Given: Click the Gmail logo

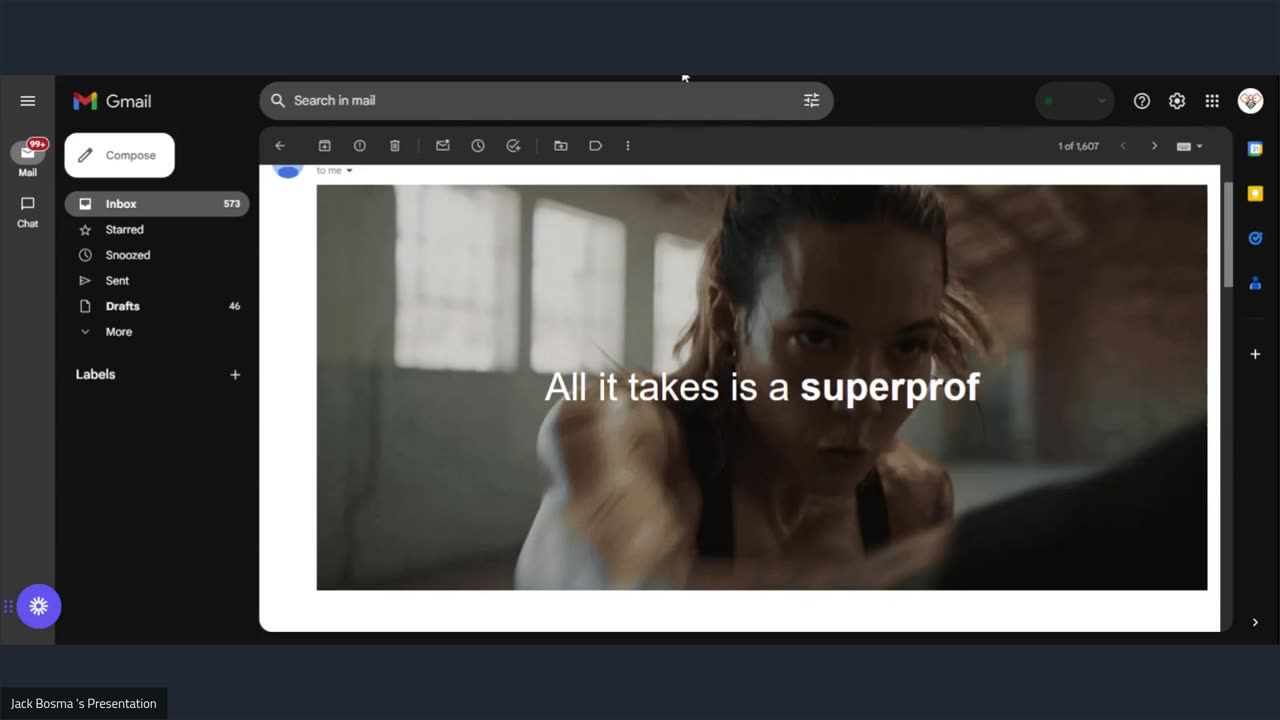Looking at the screenshot, I should pyautogui.click(x=112, y=101).
